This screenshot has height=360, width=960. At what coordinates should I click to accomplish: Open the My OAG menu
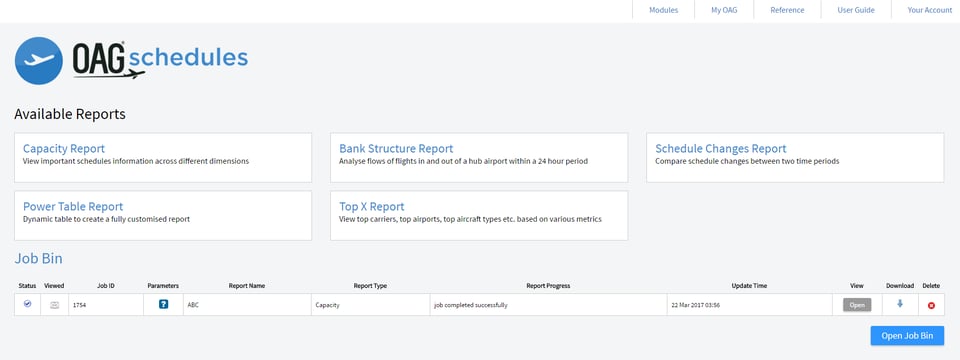(x=724, y=10)
